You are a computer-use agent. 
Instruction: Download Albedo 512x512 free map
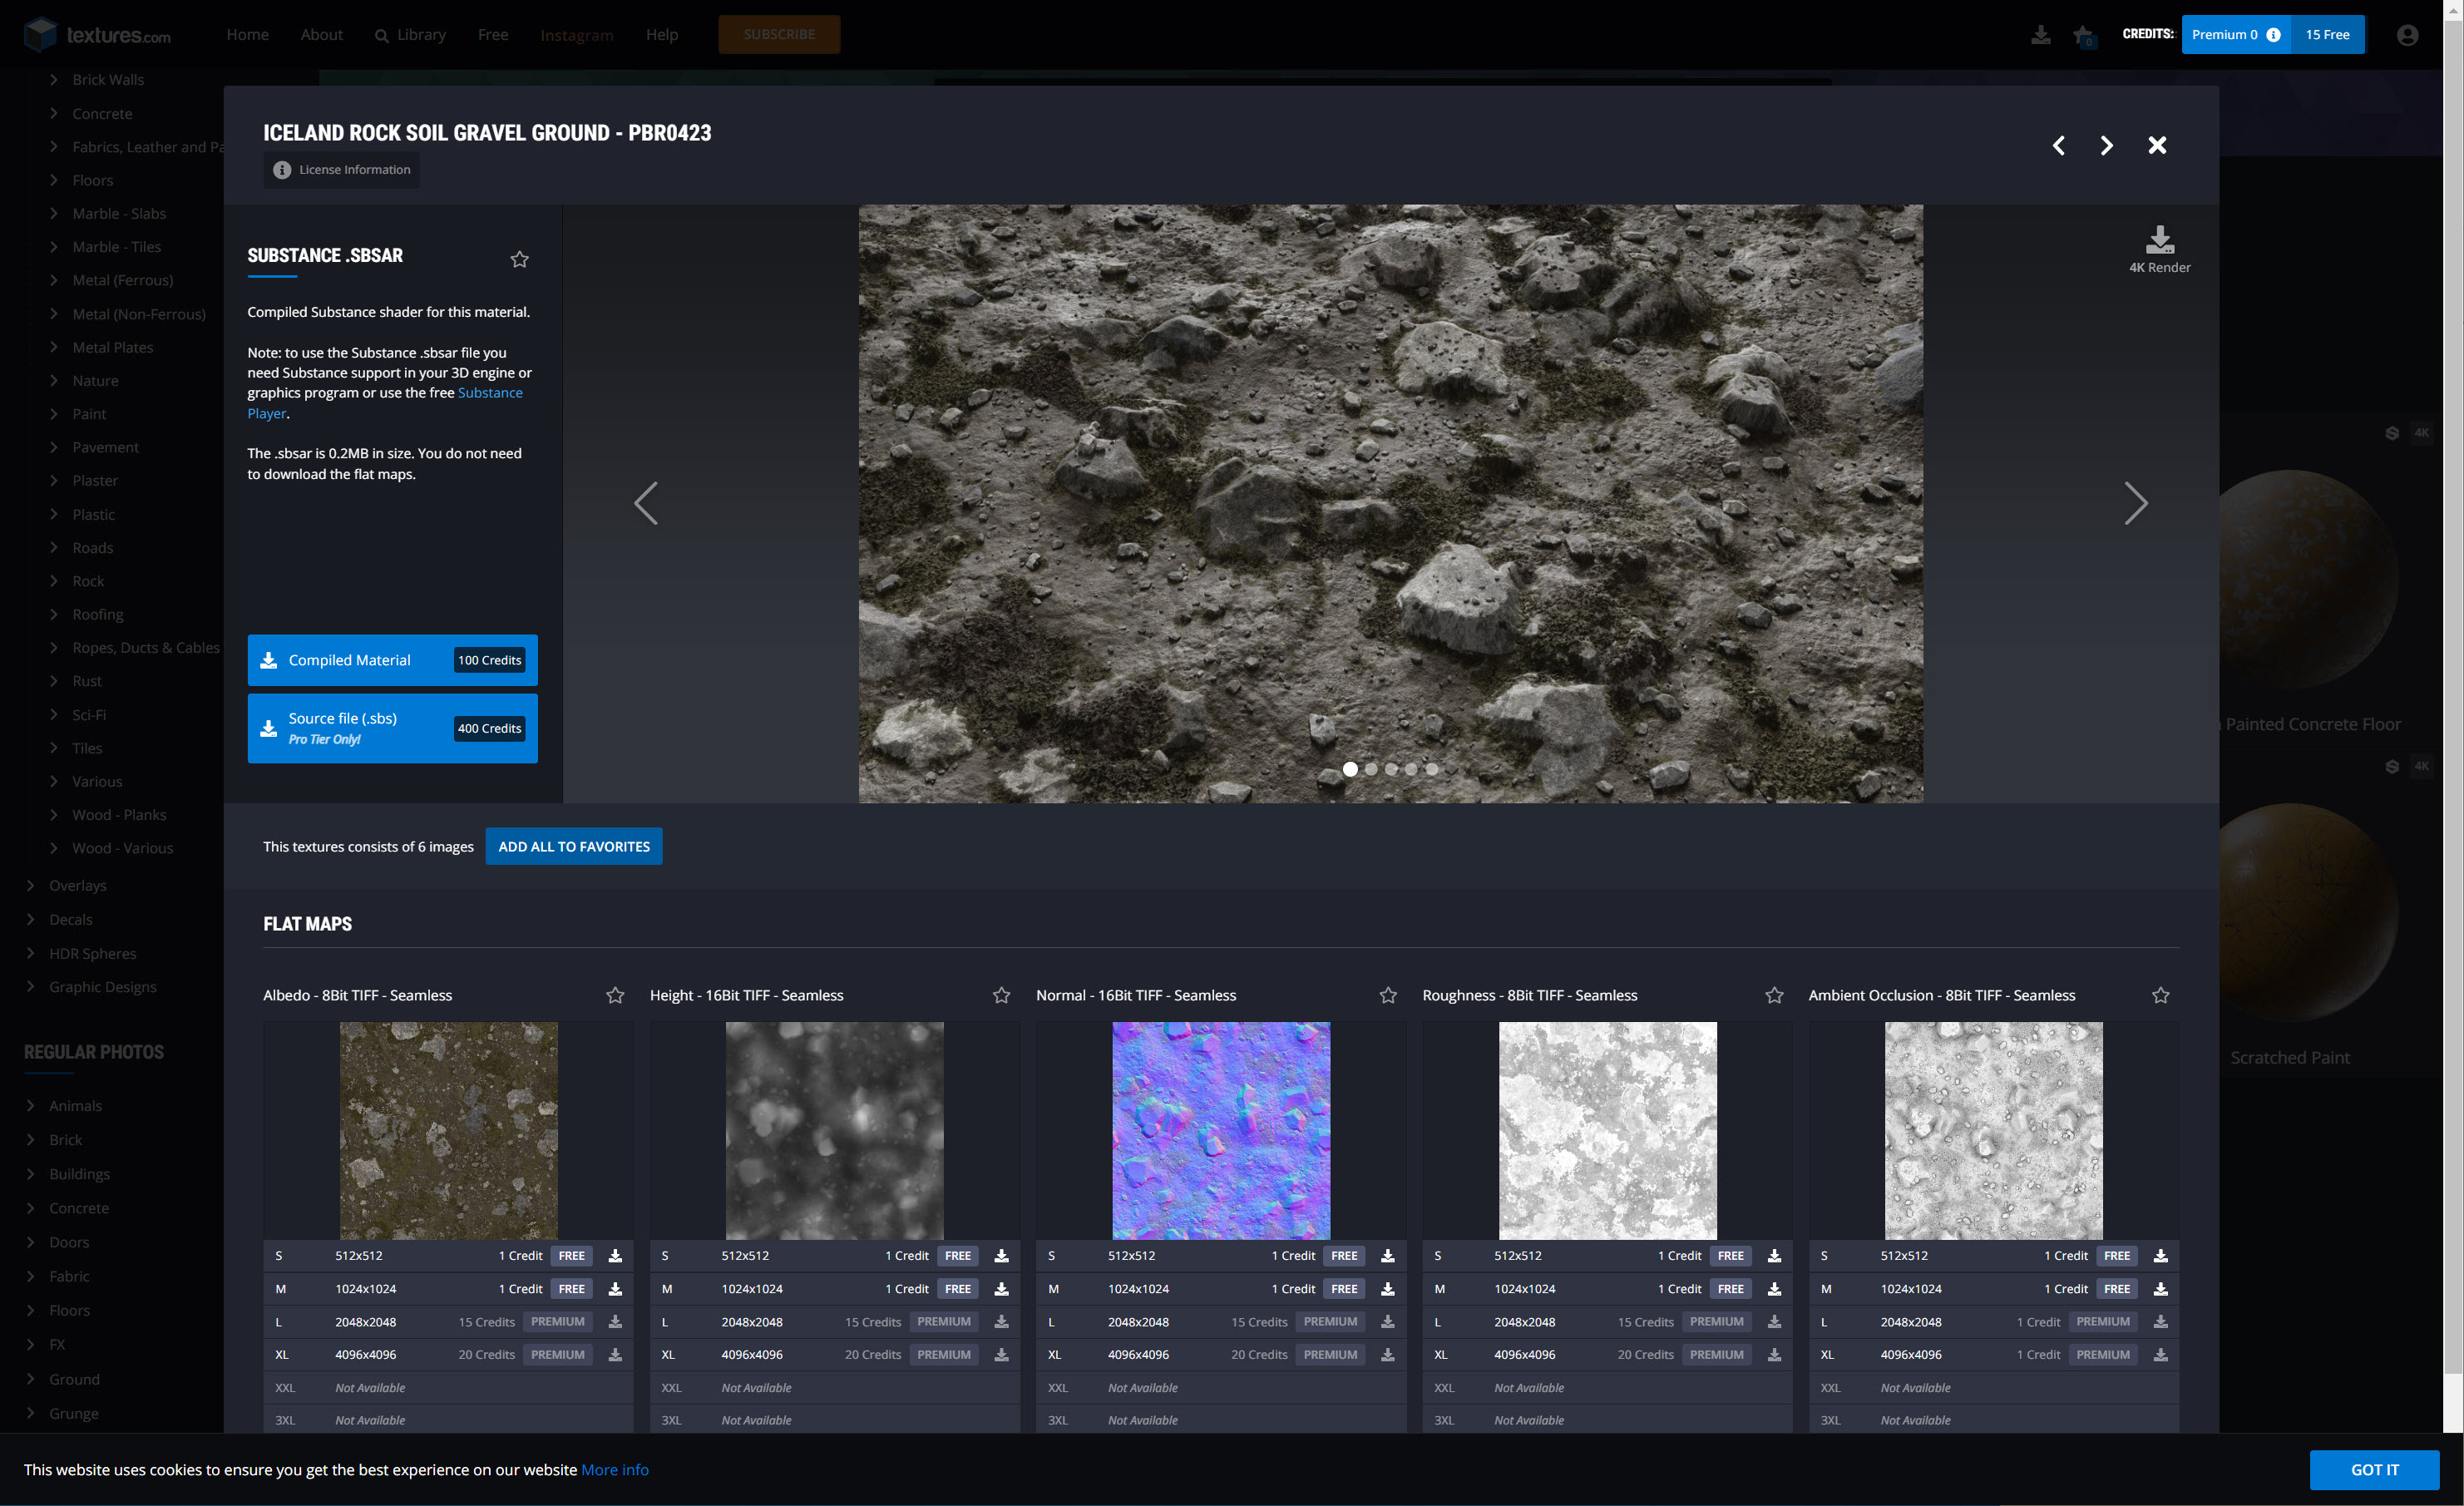click(615, 1256)
